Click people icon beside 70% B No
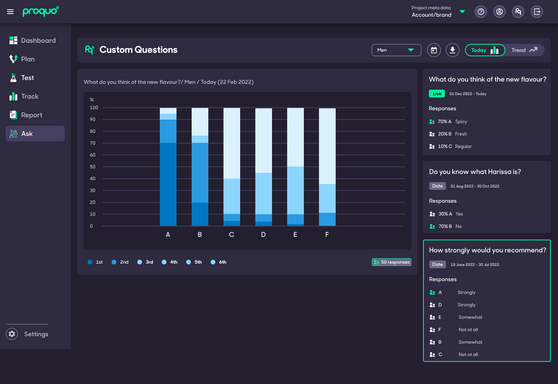Image resolution: width=558 pixels, height=384 pixels. coord(432,226)
